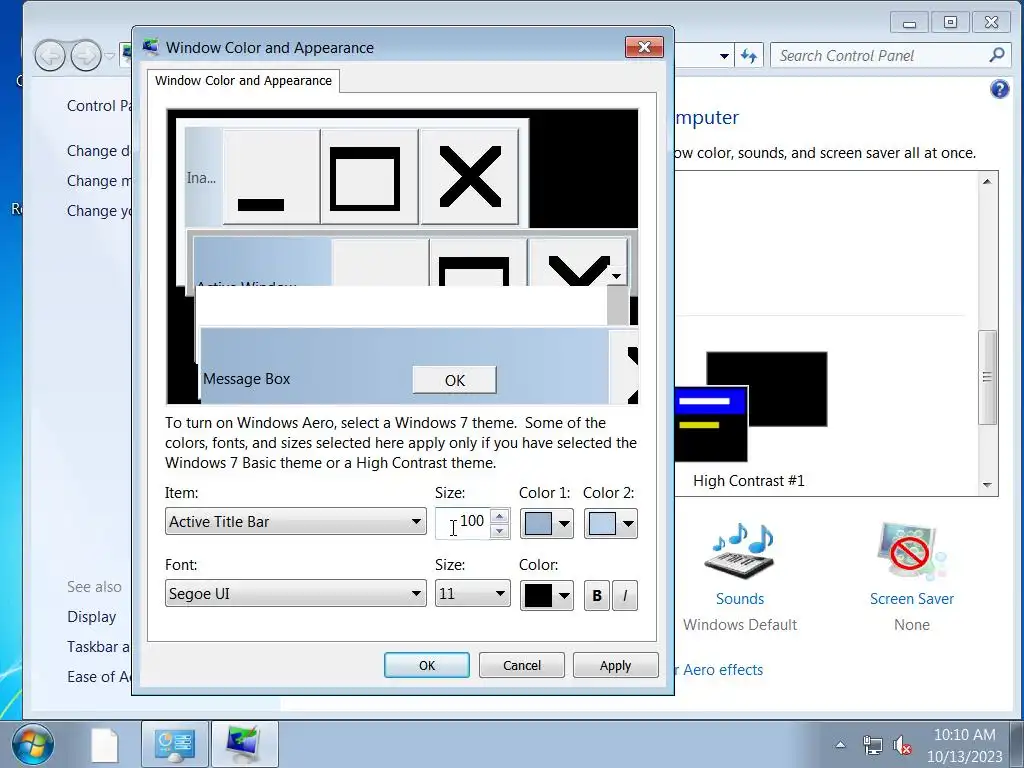Click the Control Panel Home sidebar link
1024x768 pixels.
(99, 106)
